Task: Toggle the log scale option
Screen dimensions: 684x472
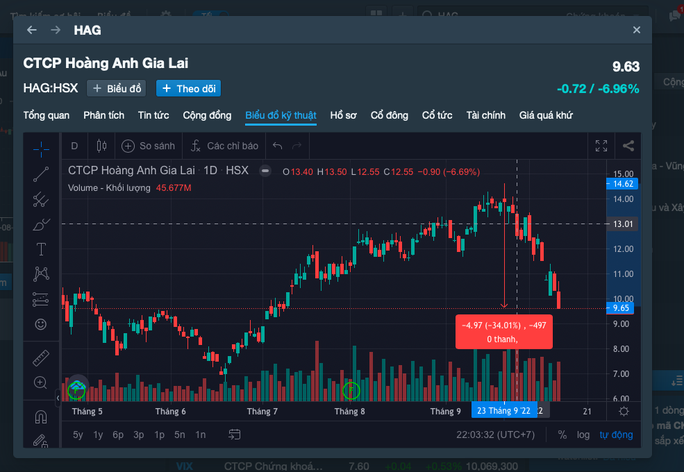Action: tap(583, 435)
